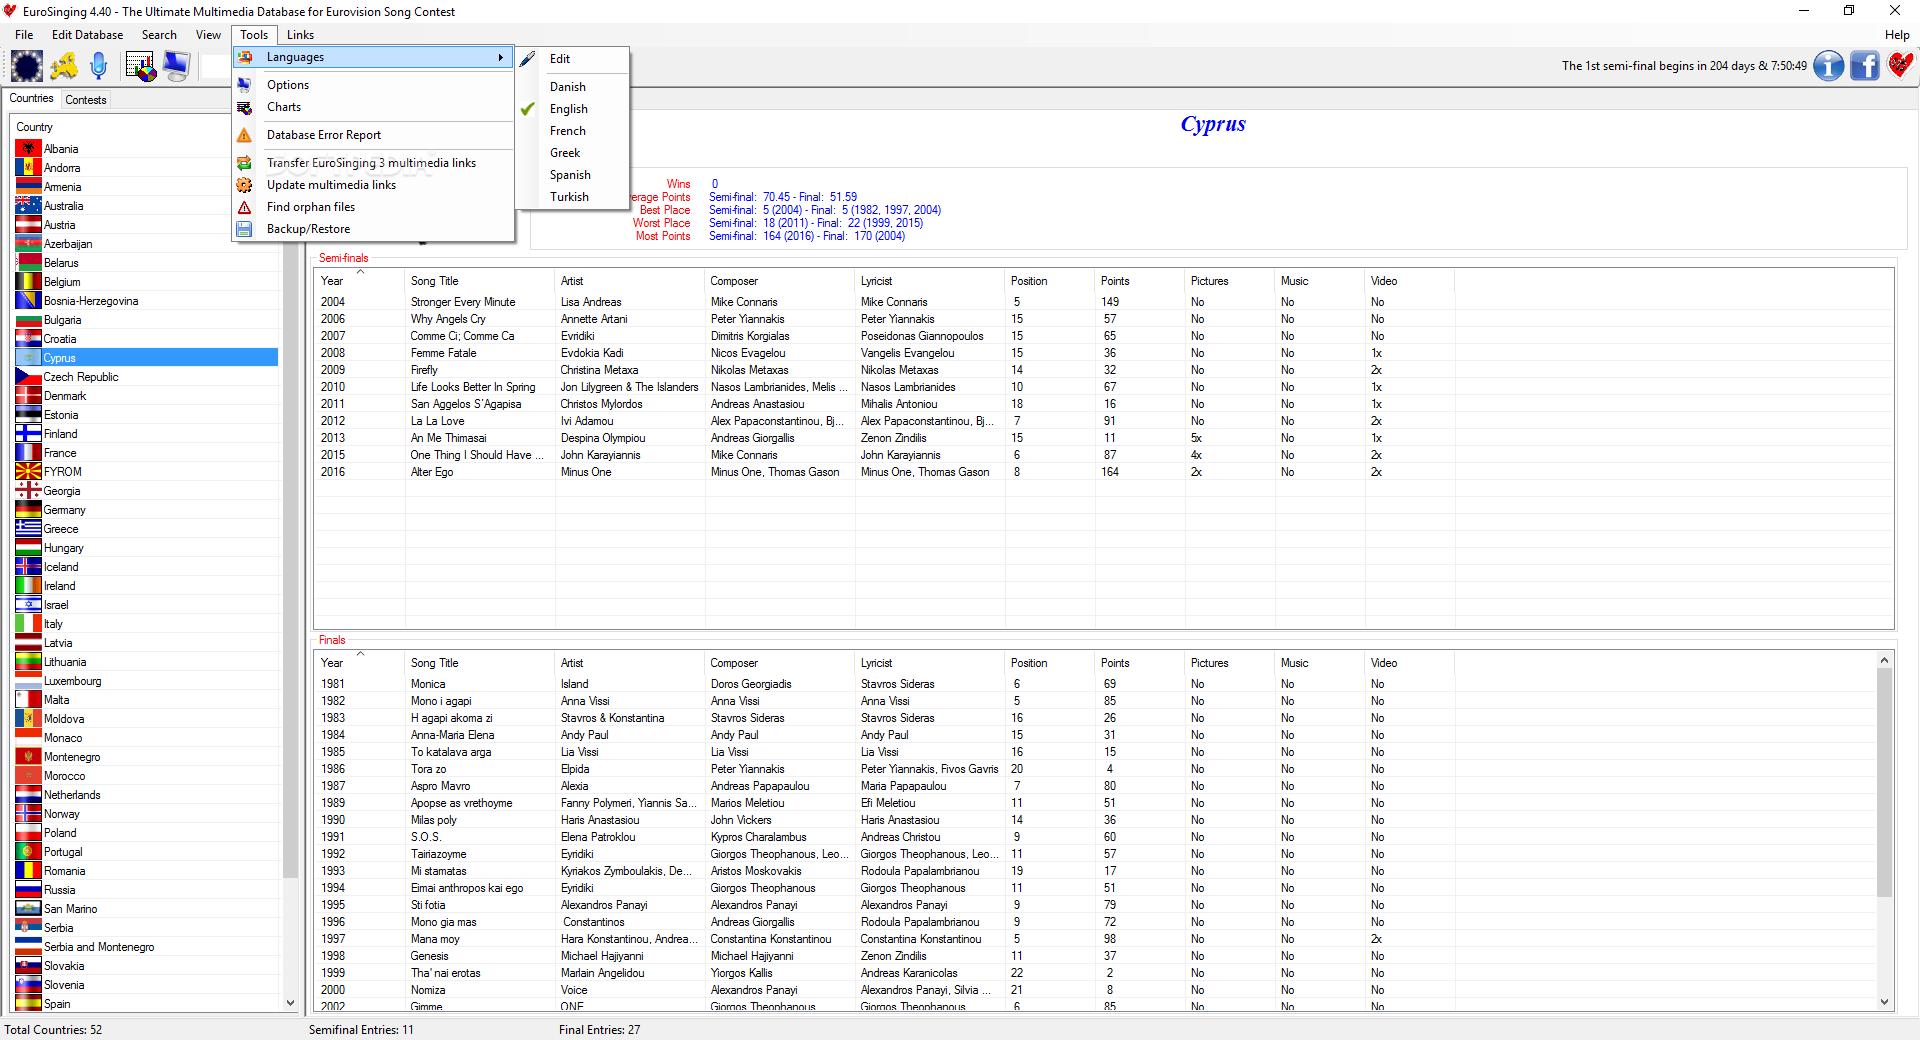Sort semi-finals by Year column header

pos(360,281)
